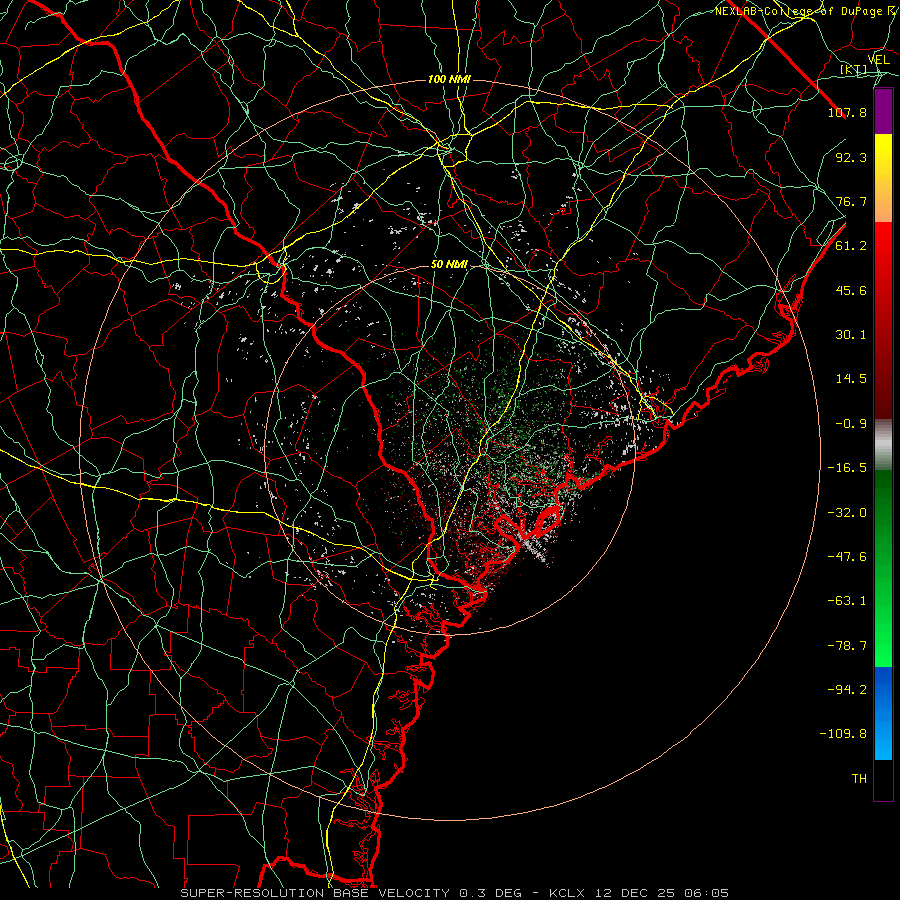The height and width of the screenshot is (900, 900).
Task: Click the 76.7 velocity scale value
Action: click(x=851, y=201)
